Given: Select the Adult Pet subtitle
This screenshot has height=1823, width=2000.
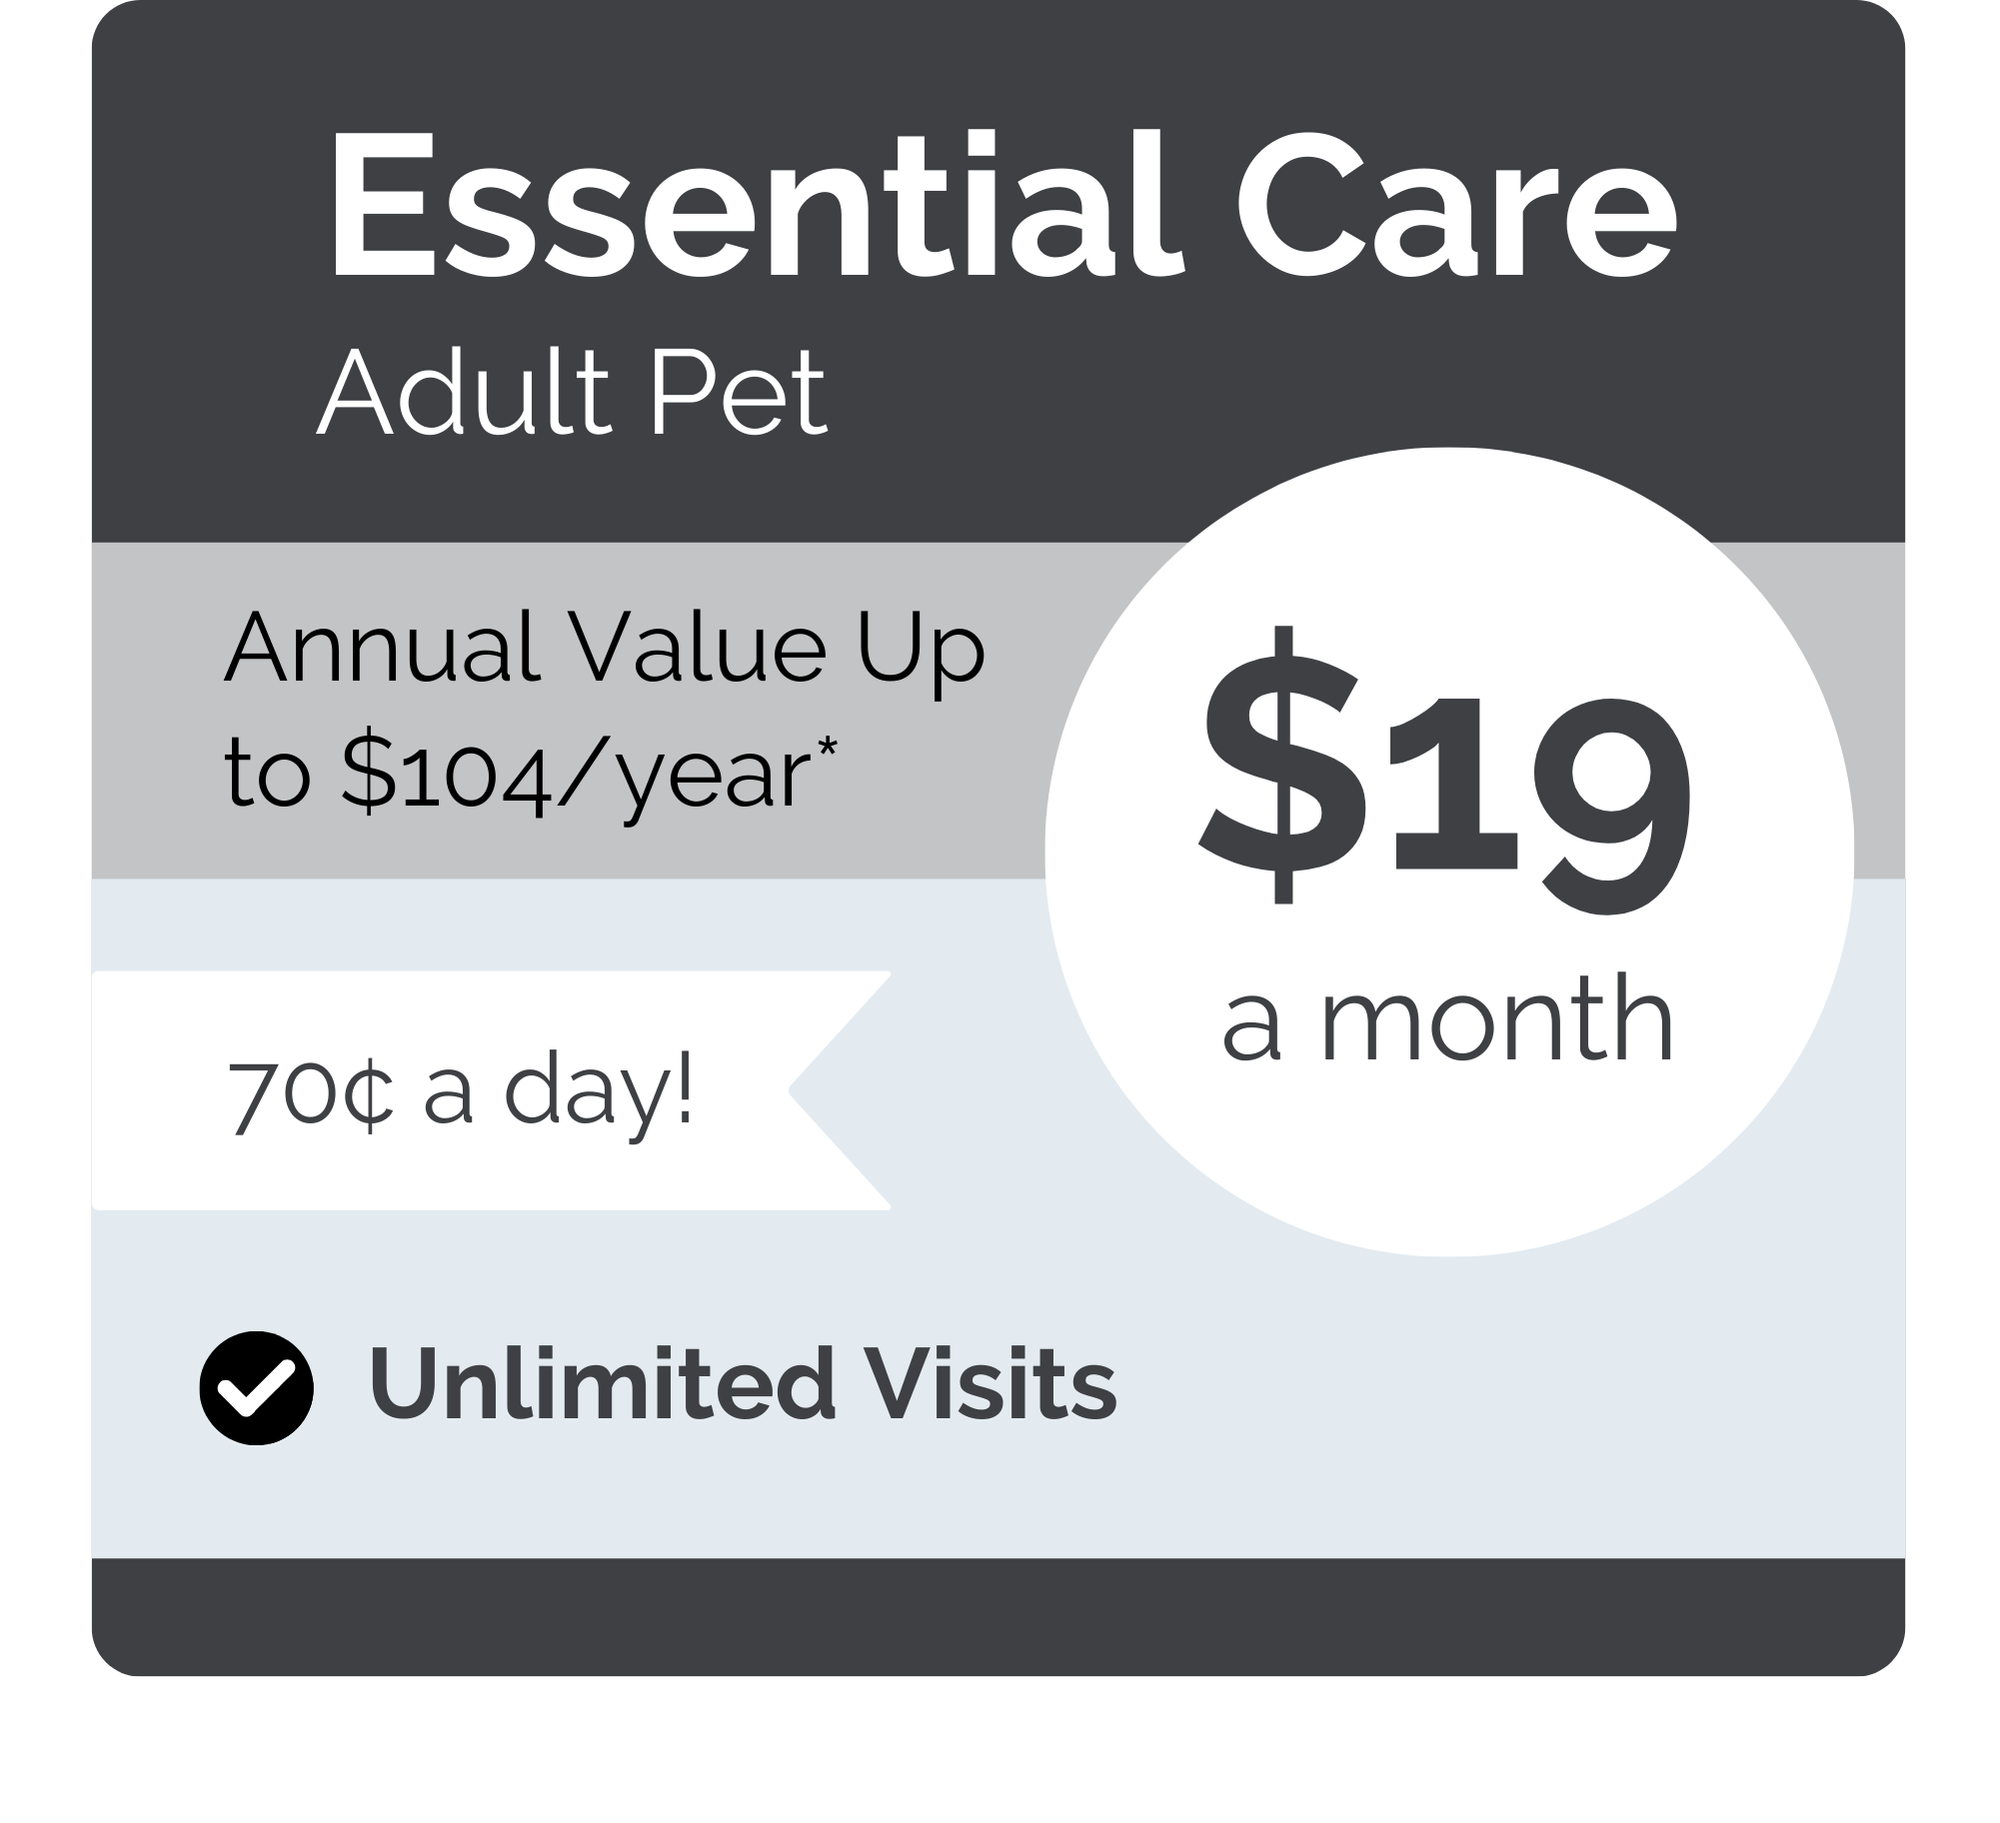Looking at the screenshot, I should (572, 391).
